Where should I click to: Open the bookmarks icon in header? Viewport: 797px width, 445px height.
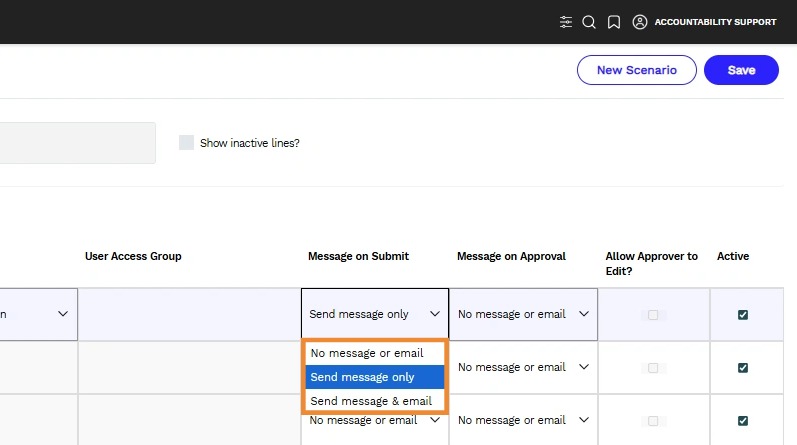point(614,22)
